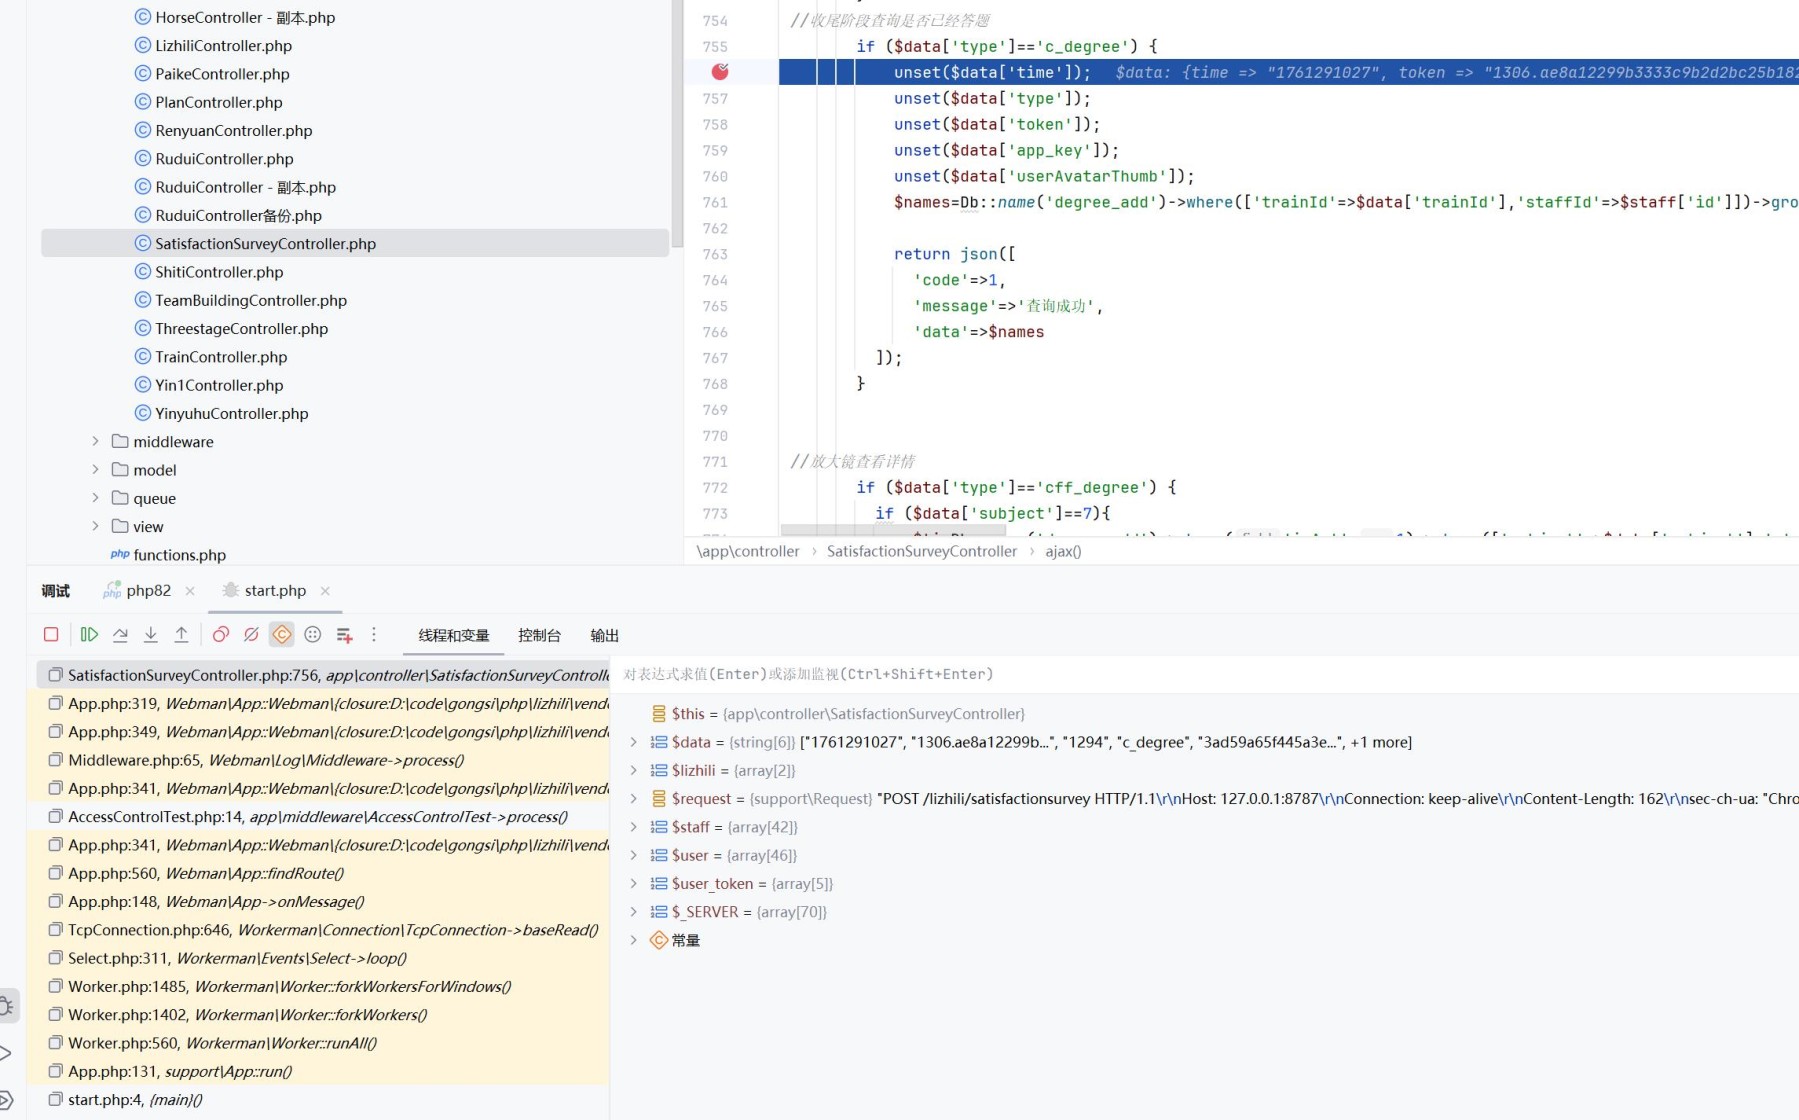
Task: Open TrainController.php from the file tree
Action: [220, 357]
